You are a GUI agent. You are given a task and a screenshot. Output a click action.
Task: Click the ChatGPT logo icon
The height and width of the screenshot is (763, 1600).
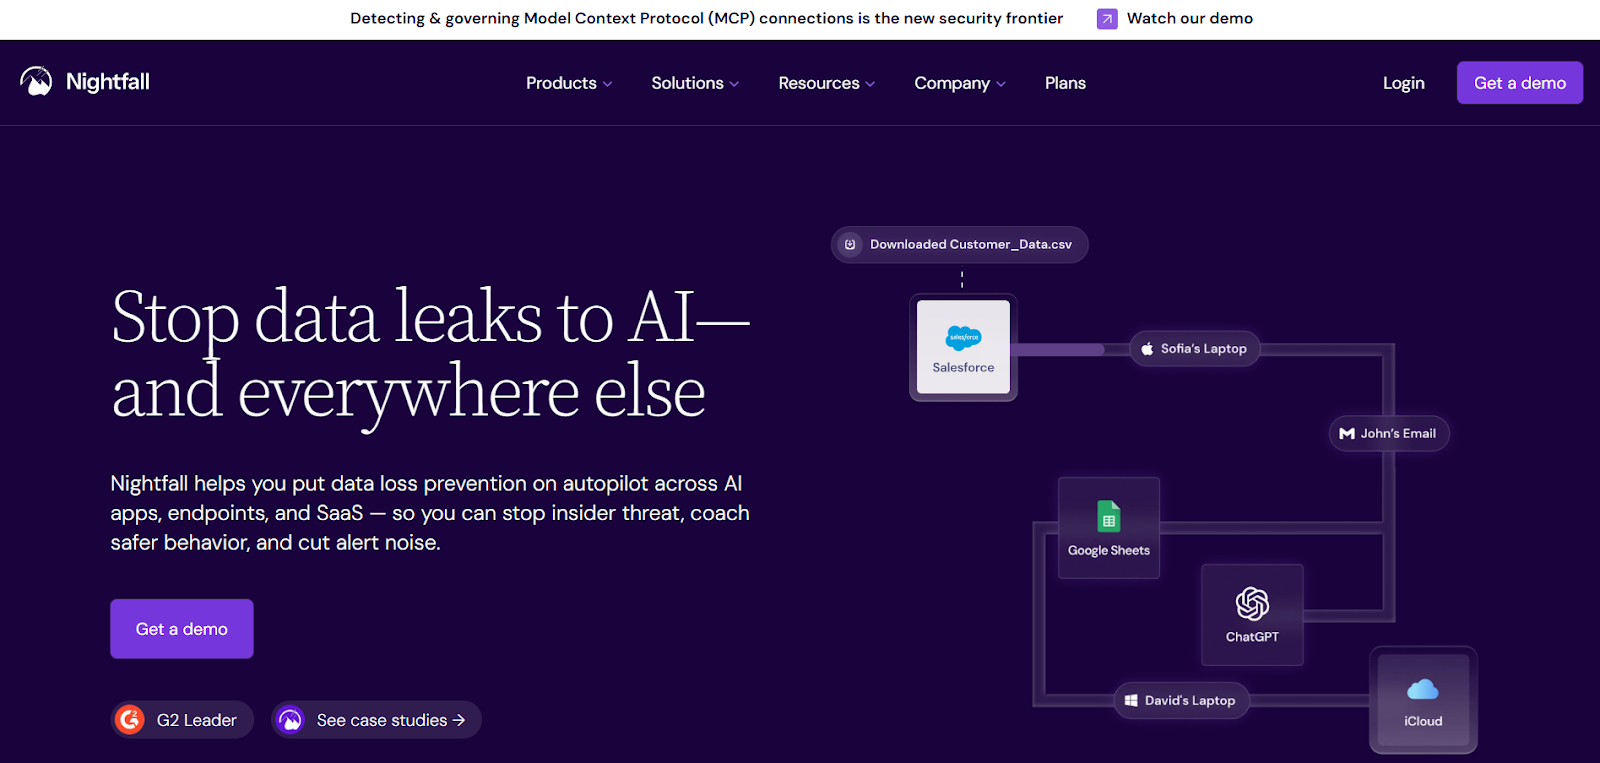pos(1251,605)
